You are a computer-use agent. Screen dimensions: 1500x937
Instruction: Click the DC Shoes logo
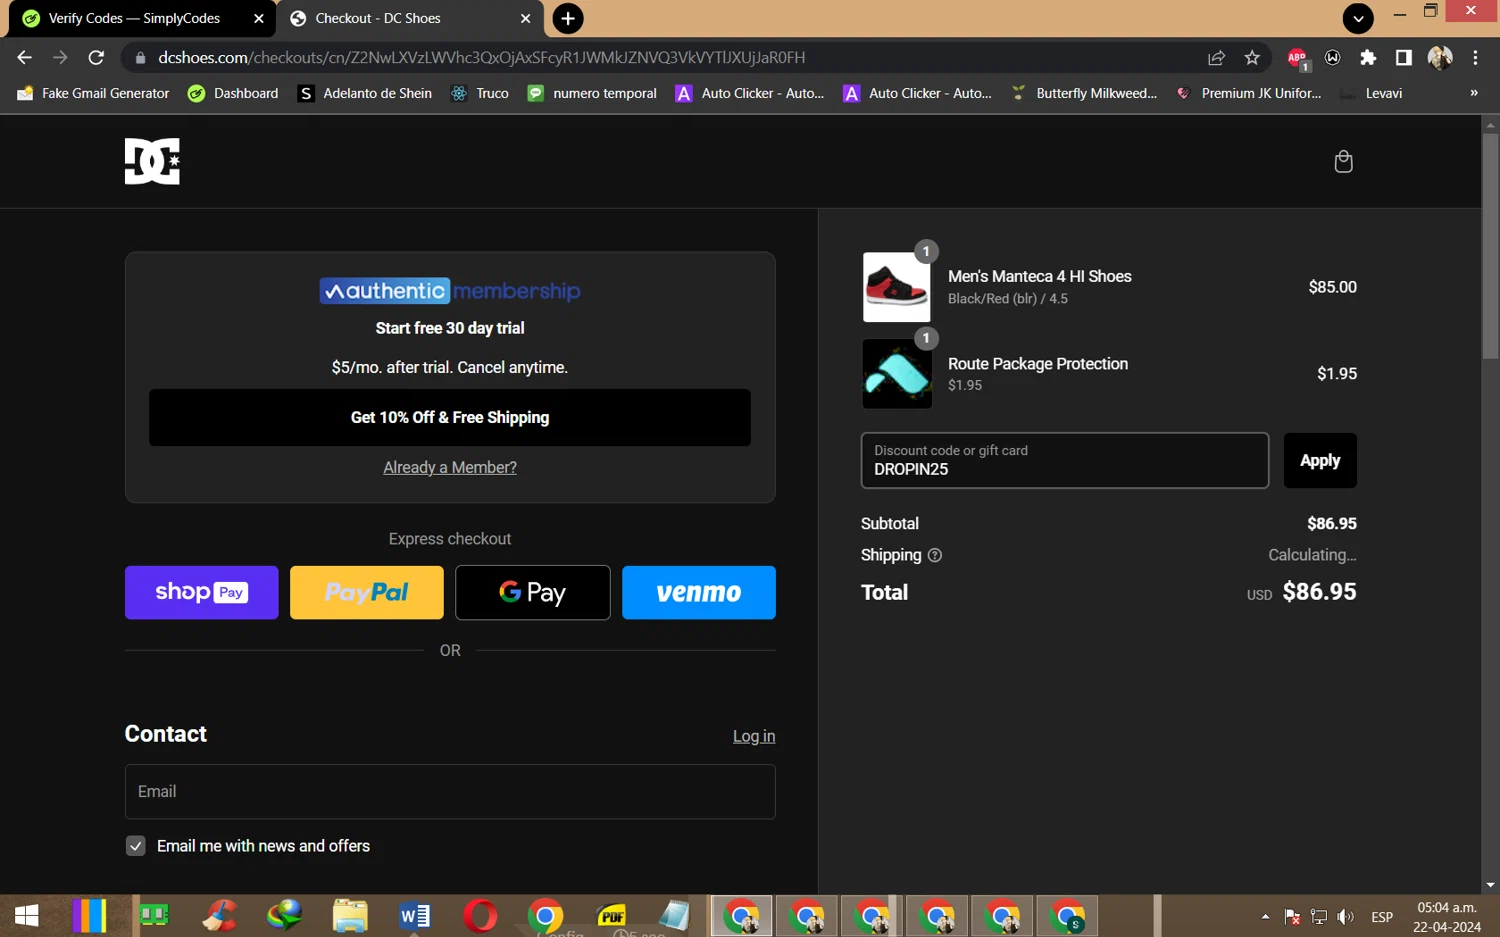pyautogui.click(x=152, y=161)
